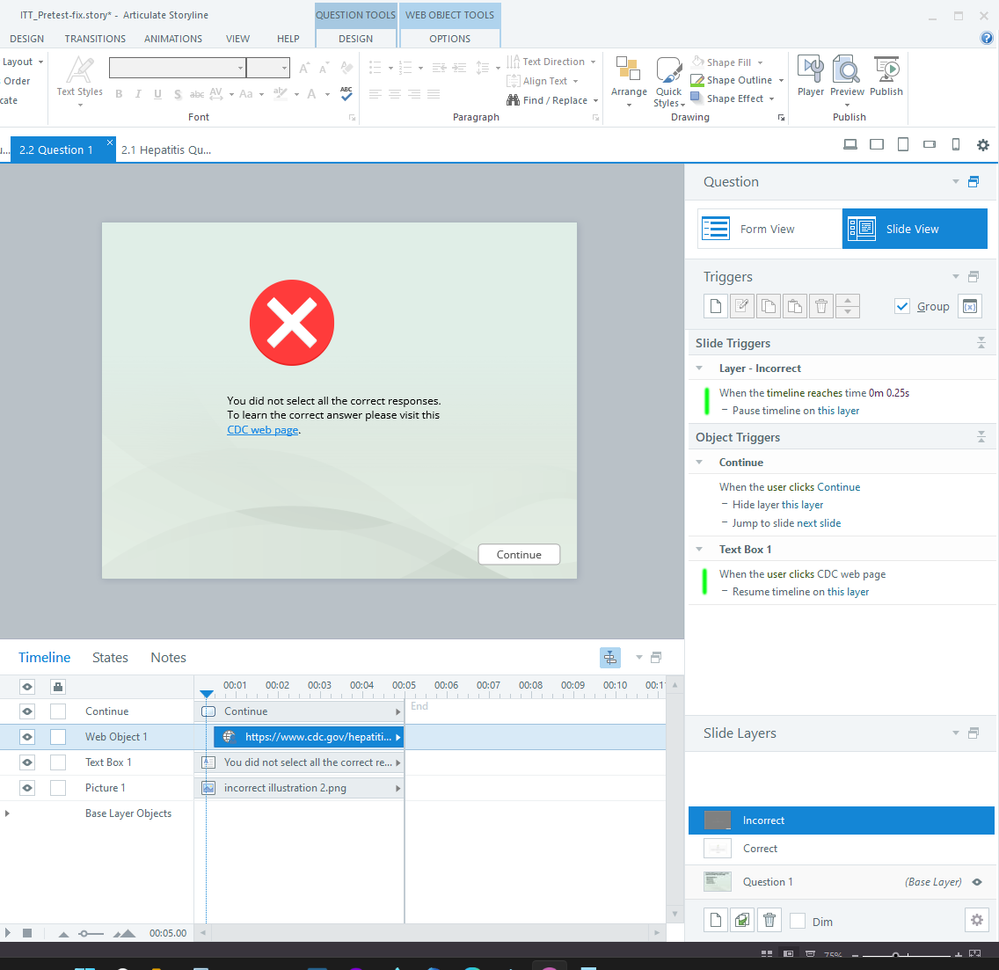
Task: Hide the Web Object 1 timeline row
Action: pos(28,737)
